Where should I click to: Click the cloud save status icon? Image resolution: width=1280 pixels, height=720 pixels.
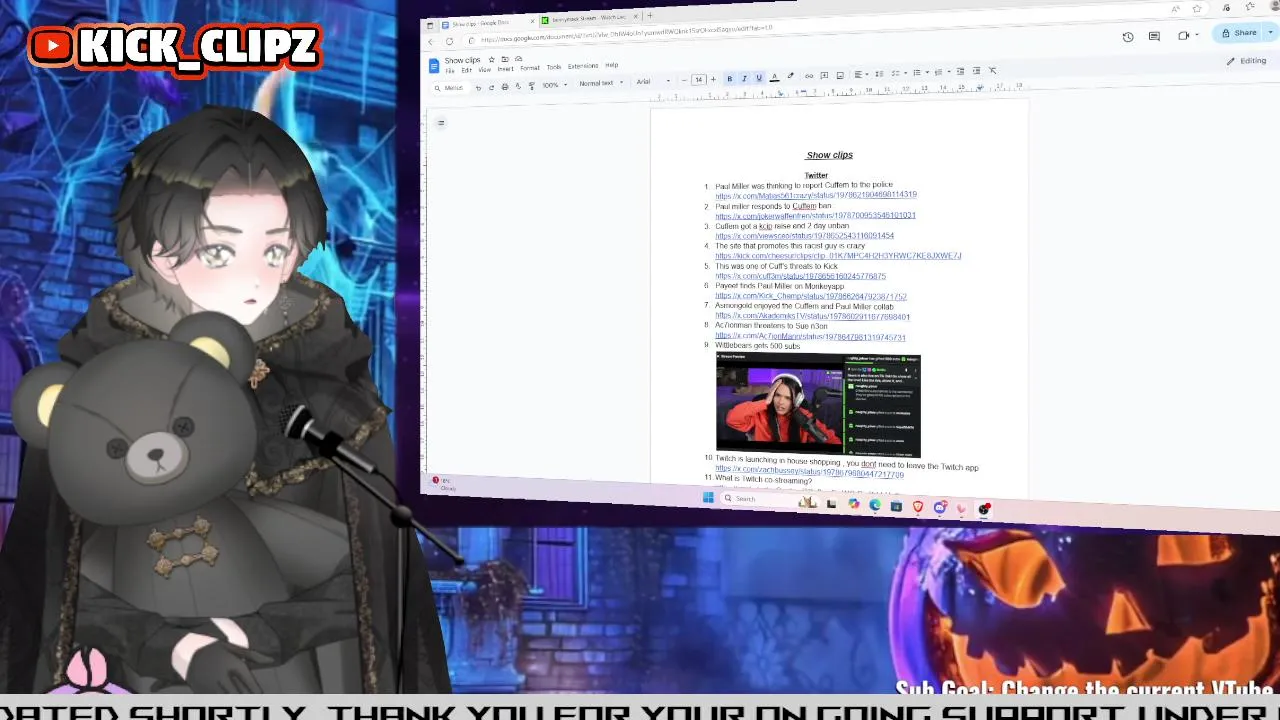coord(519,59)
